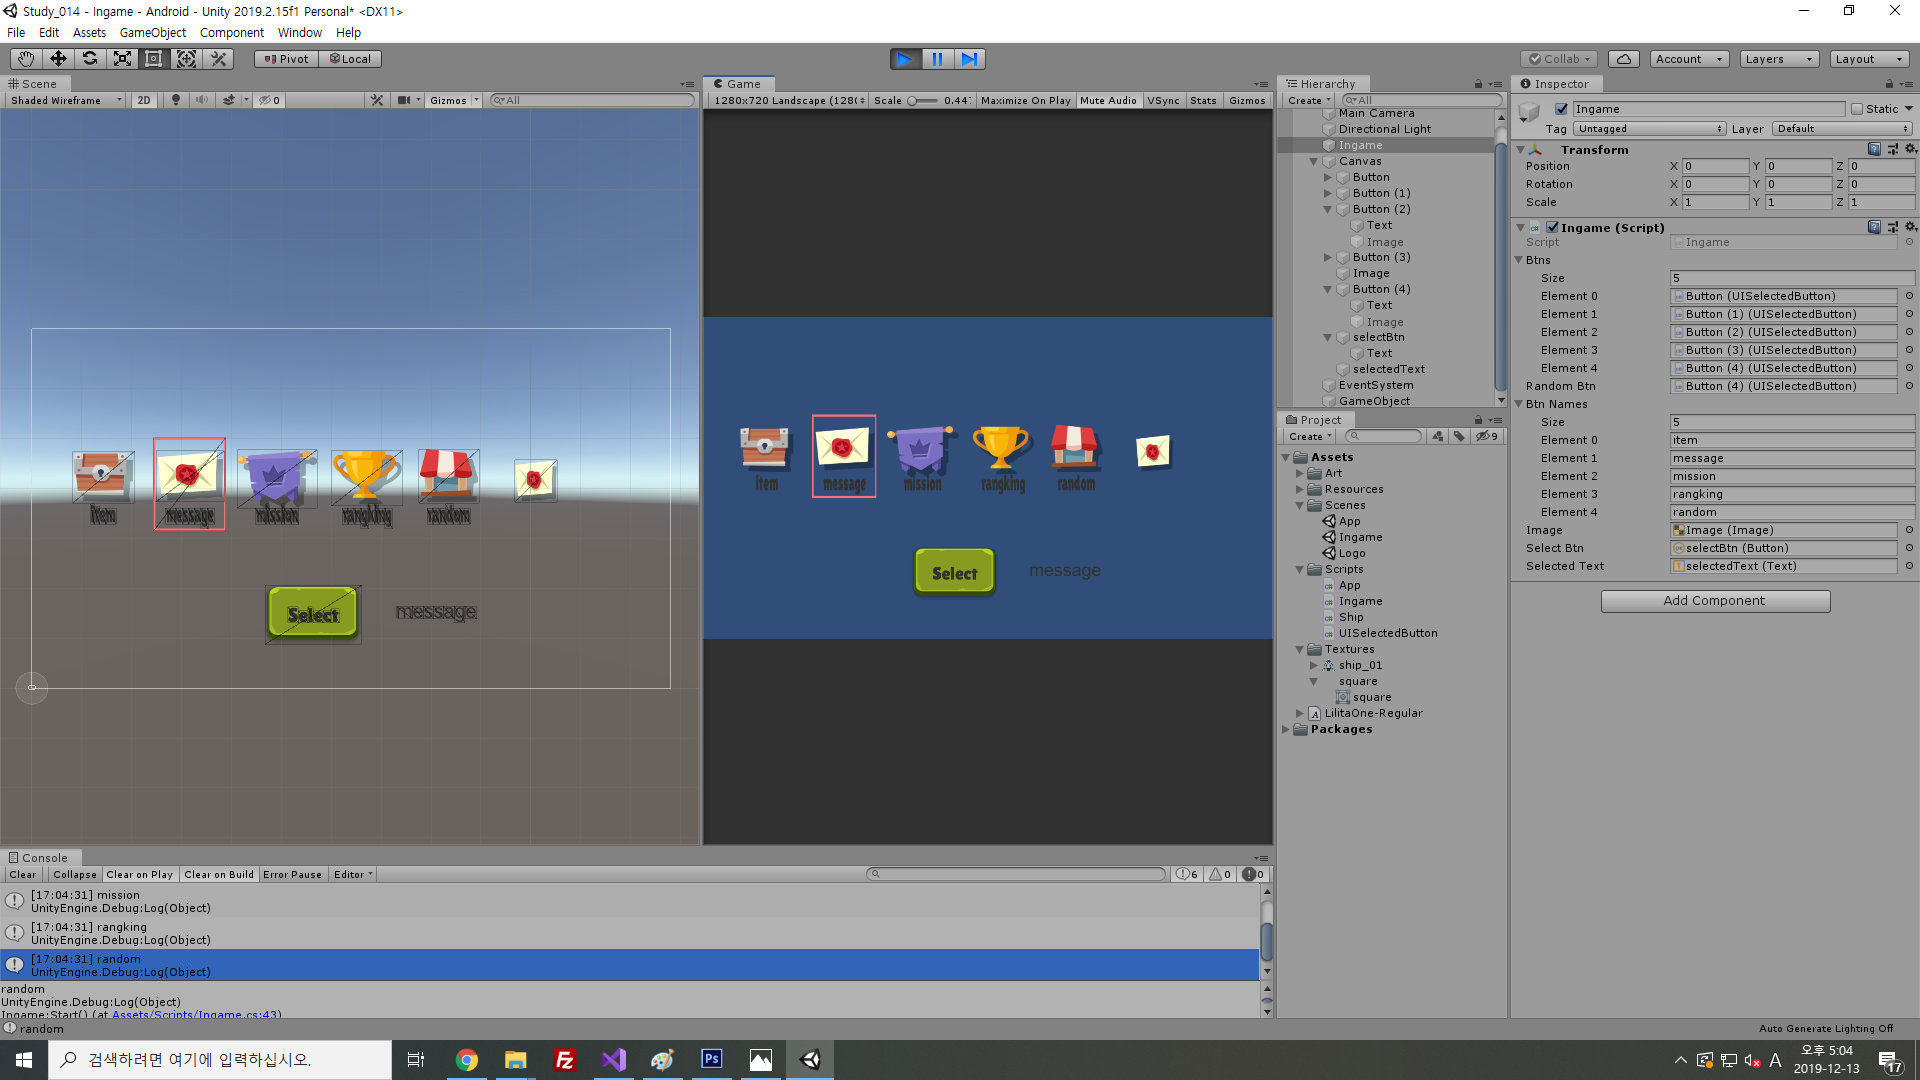Toggle the Ingame object active checkbox
This screenshot has width=1920, height=1080.
click(1561, 109)
